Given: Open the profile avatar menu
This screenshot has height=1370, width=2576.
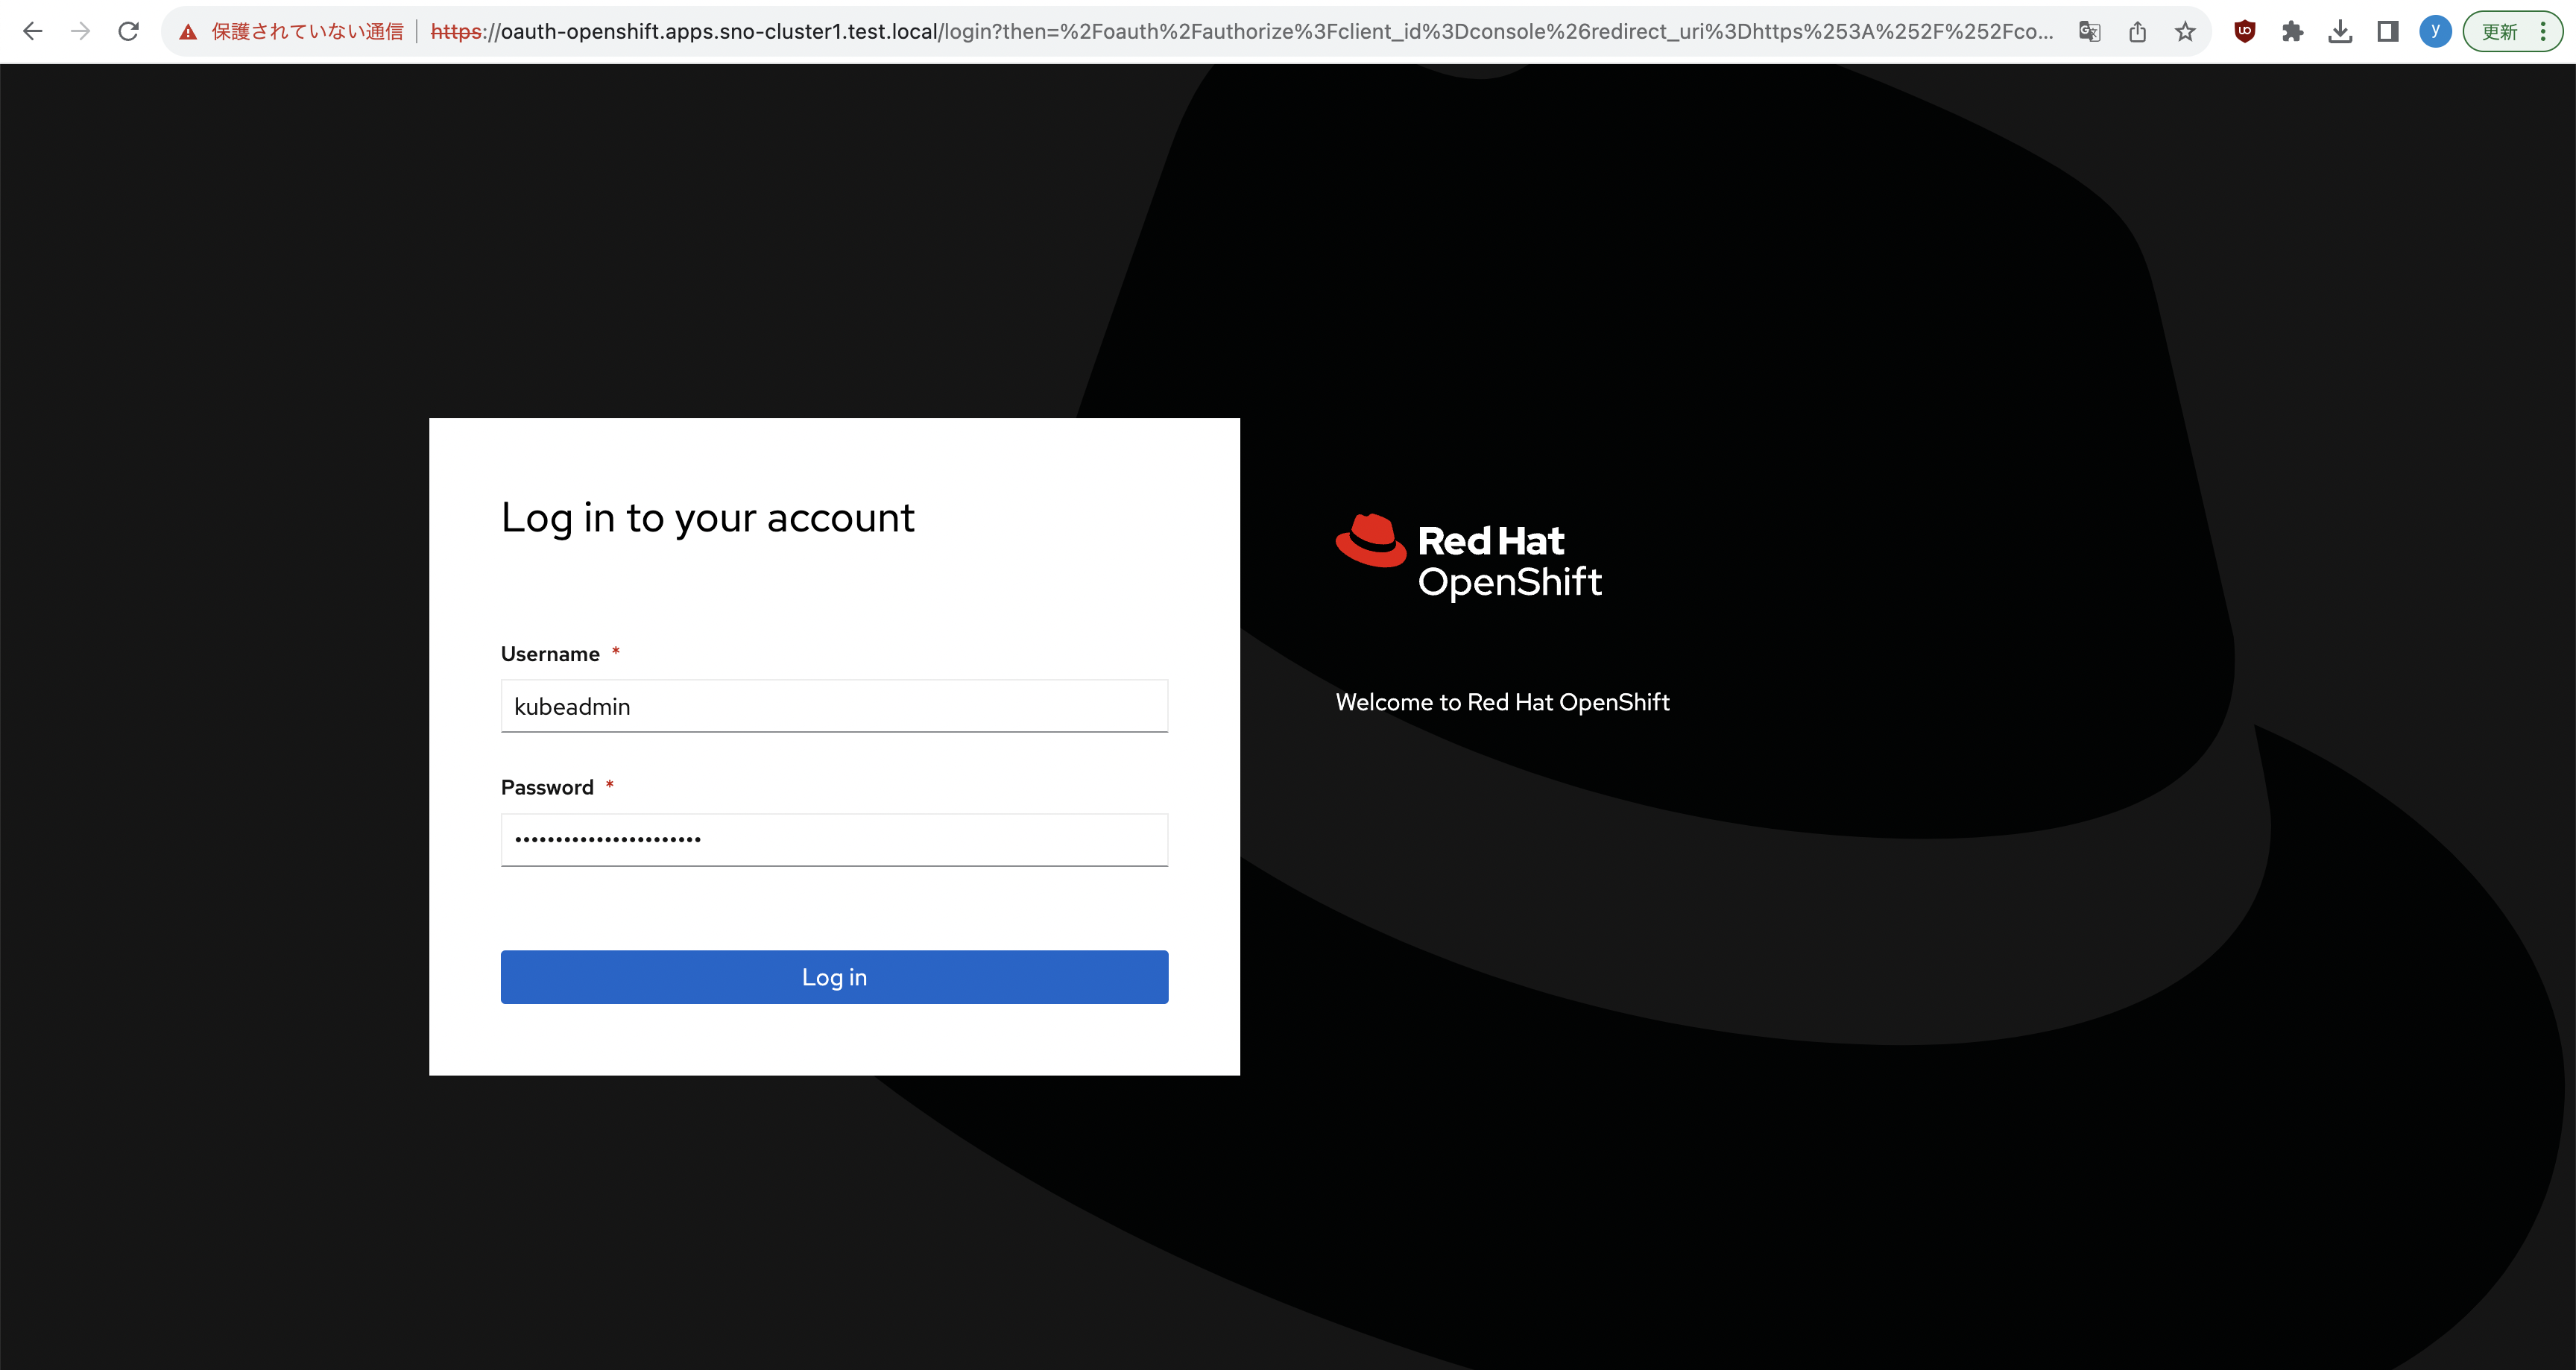Looking at the screenshot, I should click(x=2435, y=31).
